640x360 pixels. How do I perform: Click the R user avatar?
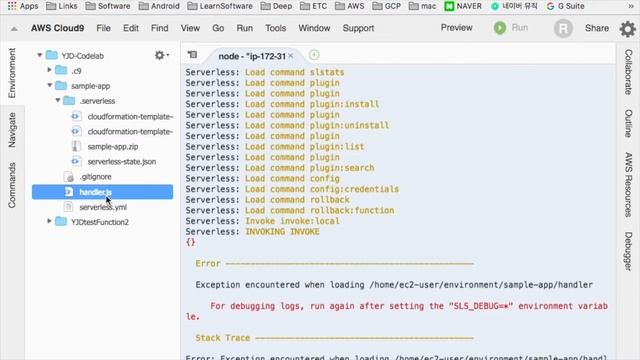point(563,28)
